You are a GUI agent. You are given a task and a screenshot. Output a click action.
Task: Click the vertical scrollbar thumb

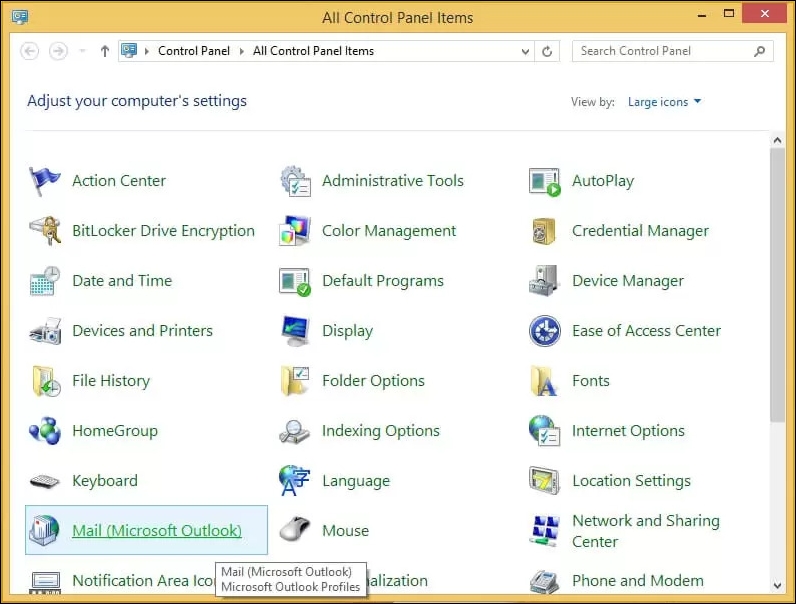[x=777, y=285]
